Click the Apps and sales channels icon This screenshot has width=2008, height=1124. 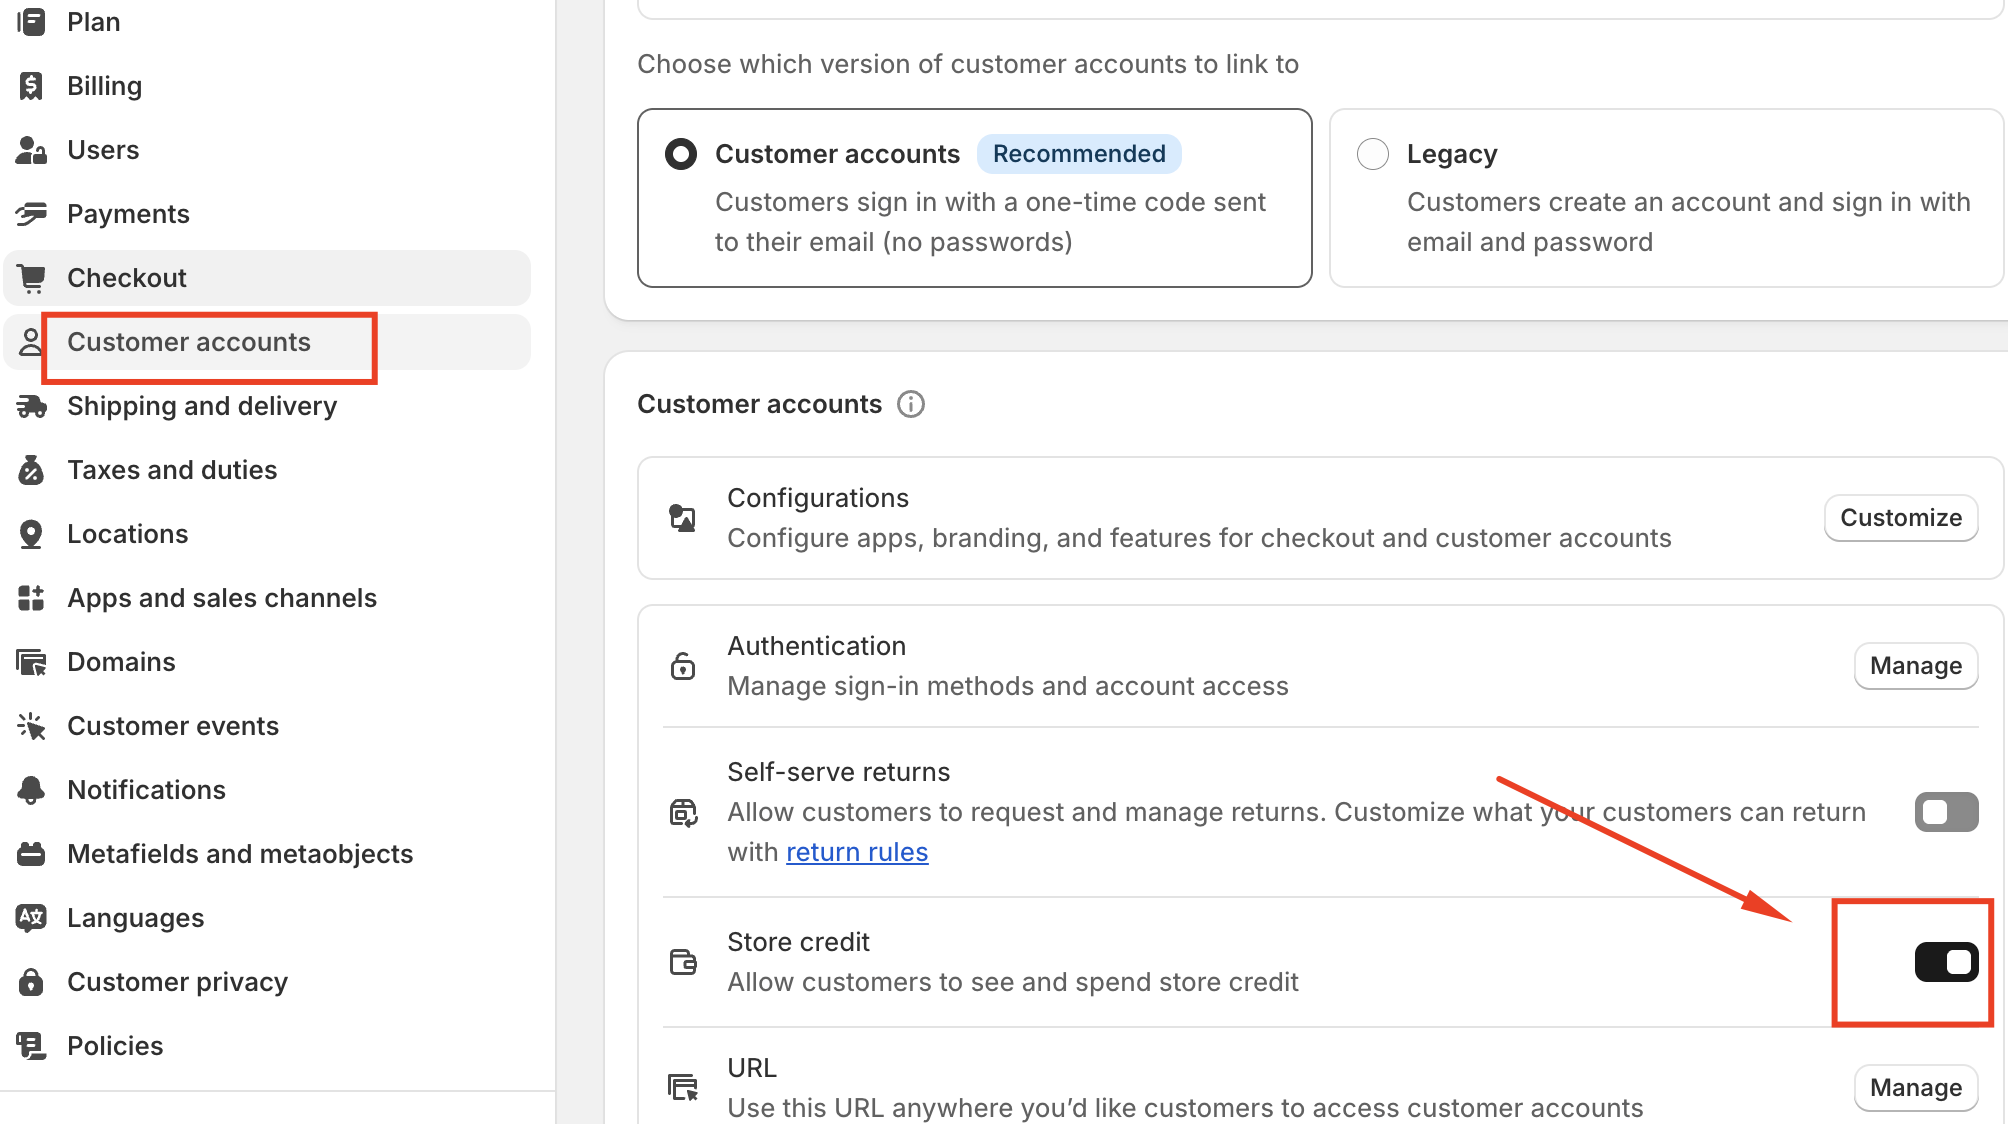click(31, 598)
